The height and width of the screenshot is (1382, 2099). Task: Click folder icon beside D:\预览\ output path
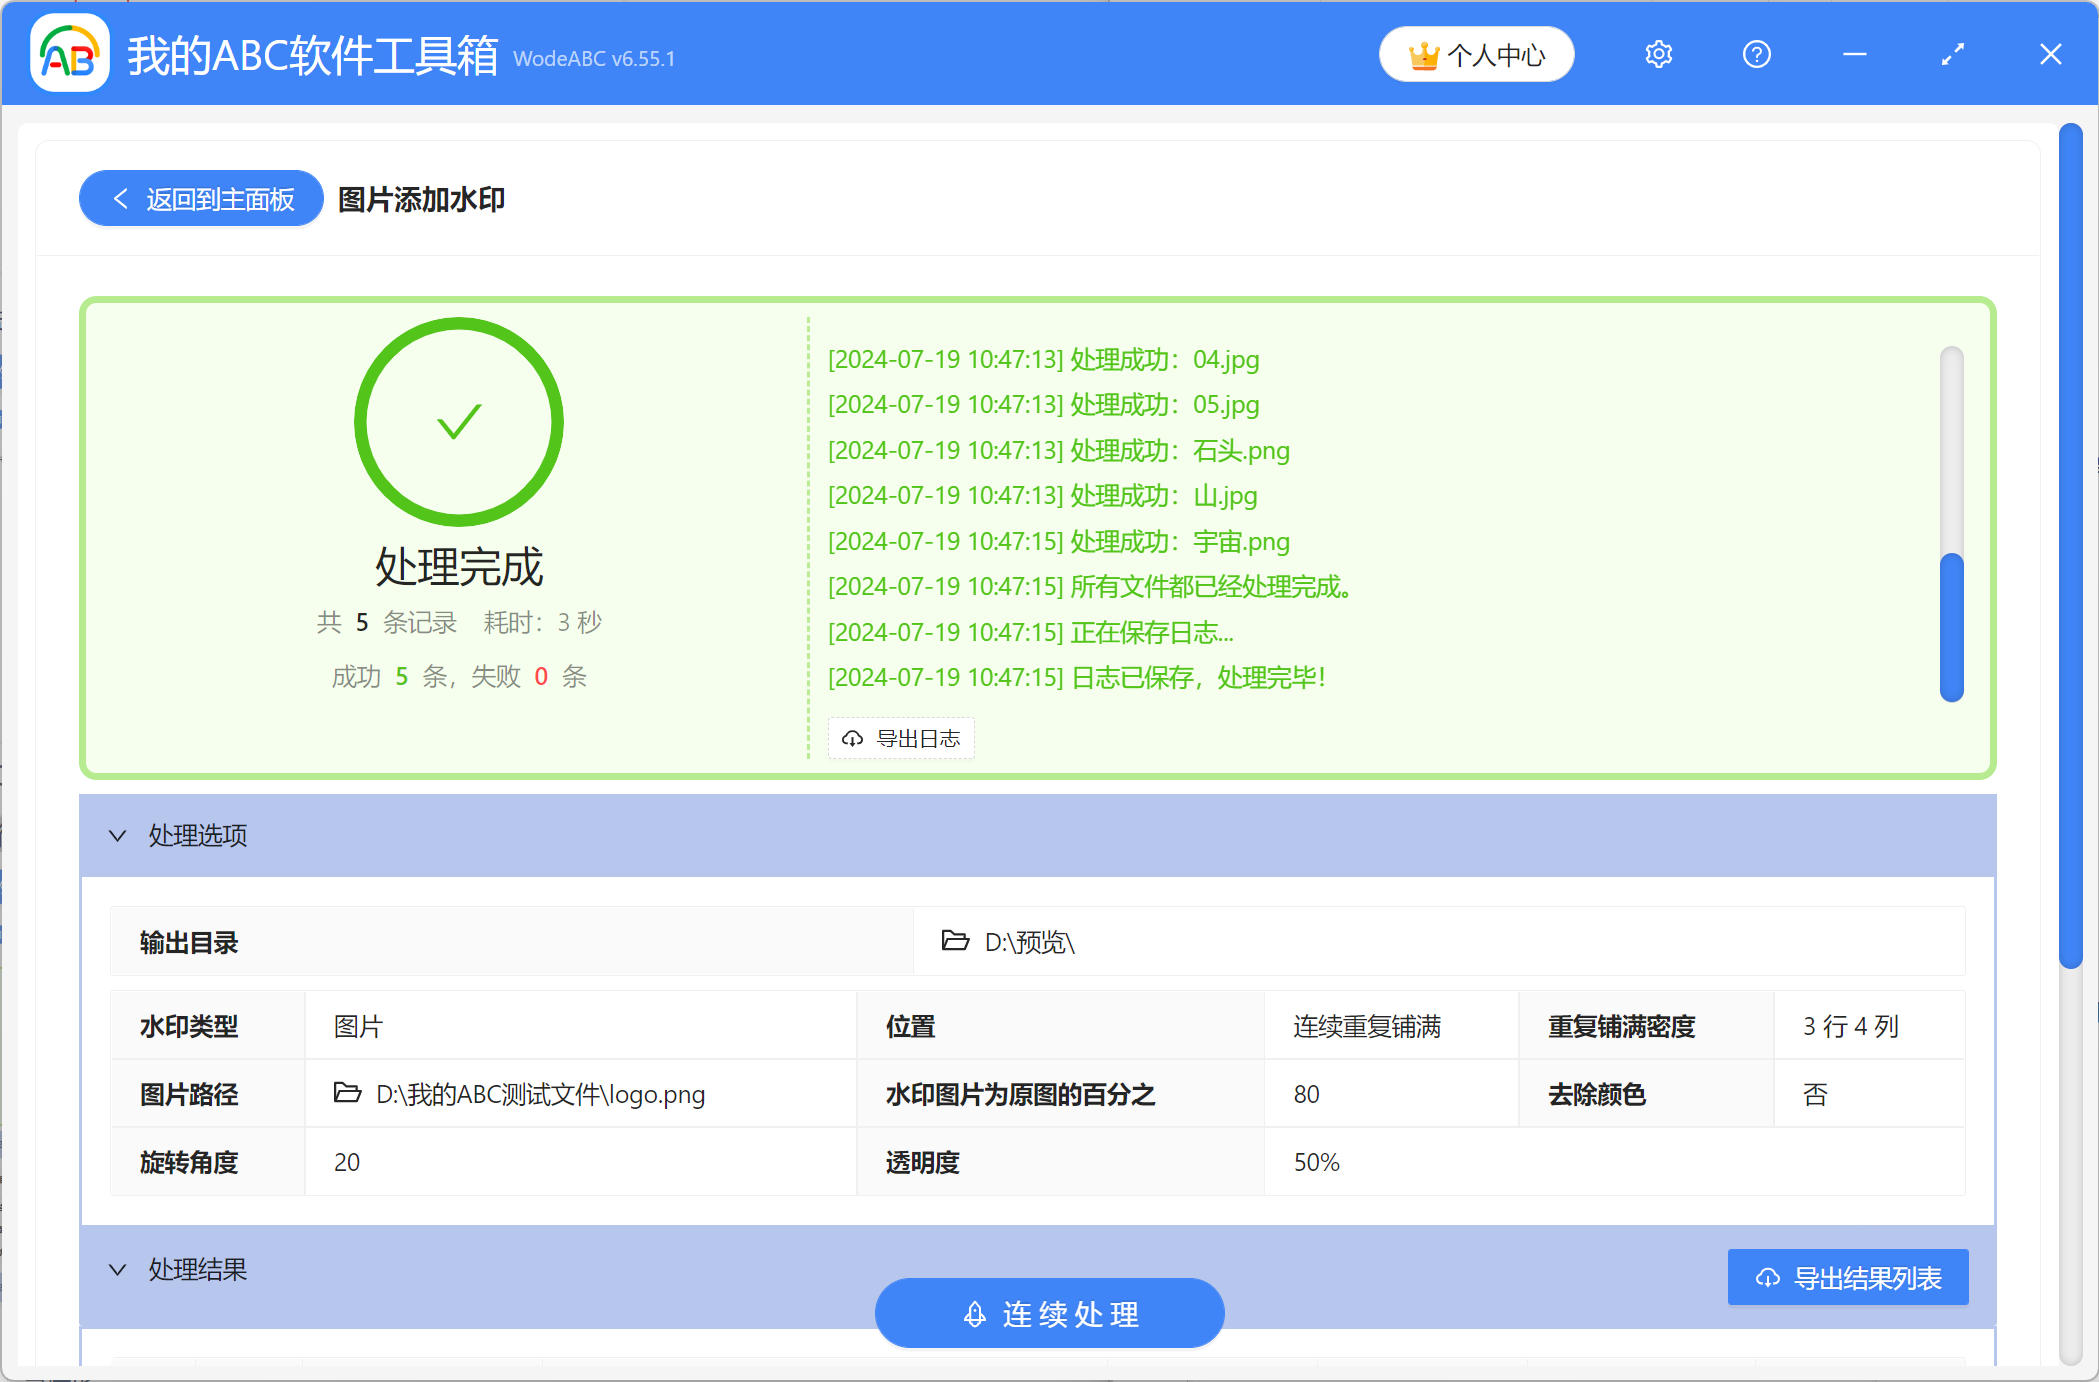point(955,941)
